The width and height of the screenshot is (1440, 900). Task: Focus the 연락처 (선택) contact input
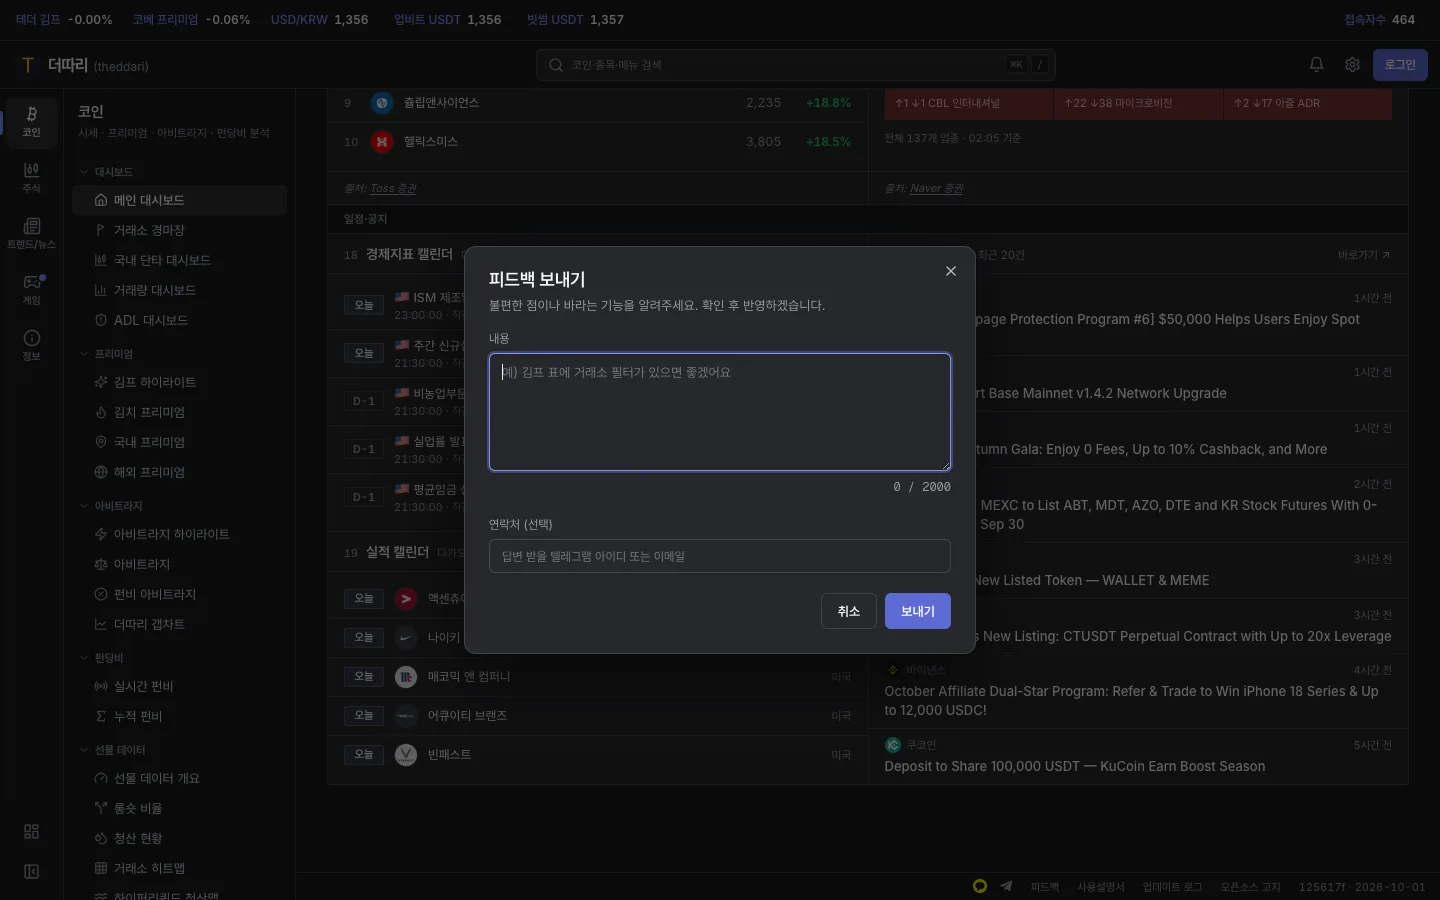pyautogui.click(x=720, y=556)
